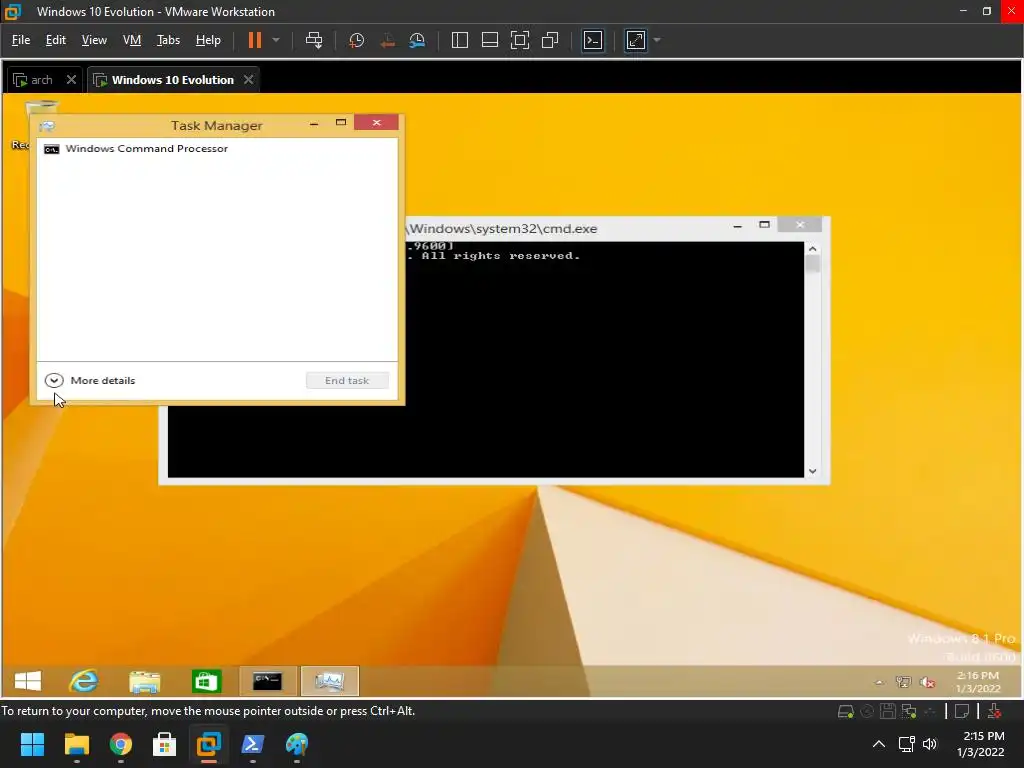Select Windows Command Processor in Task Manager
This screenshot has width=1024, height=768.
point(217,149)
